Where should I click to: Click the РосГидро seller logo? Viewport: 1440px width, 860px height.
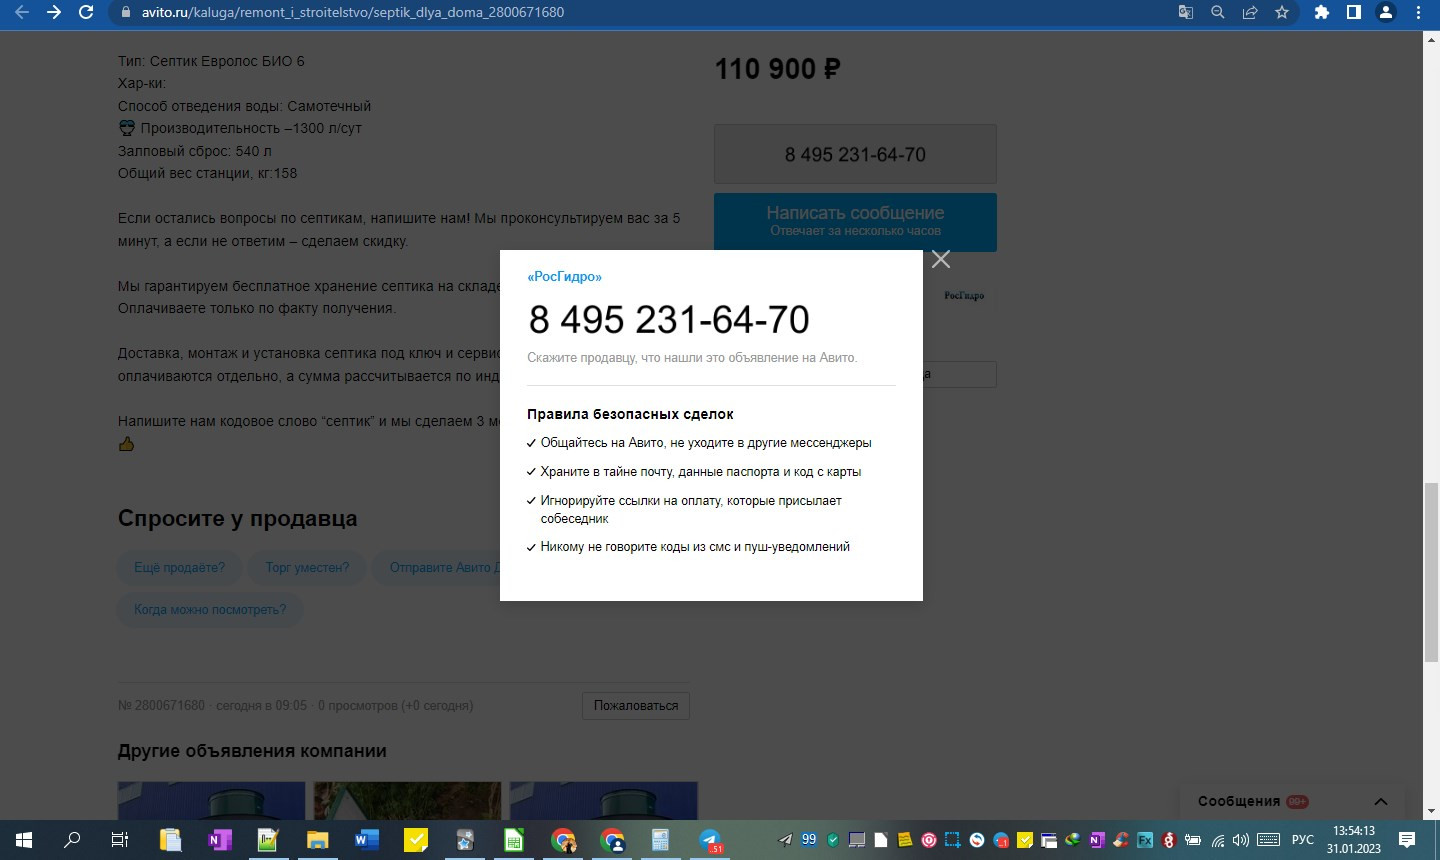point(964,295)
